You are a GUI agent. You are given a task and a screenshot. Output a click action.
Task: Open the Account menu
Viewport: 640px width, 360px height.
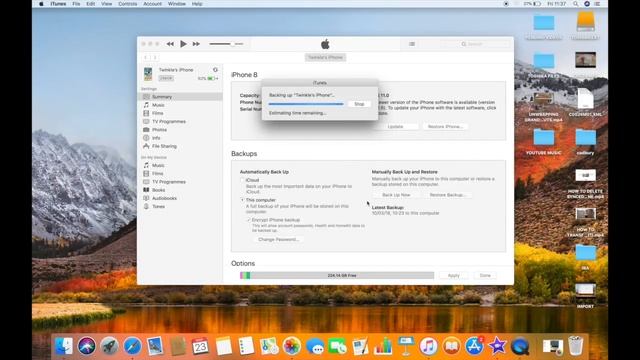[152, 4]
